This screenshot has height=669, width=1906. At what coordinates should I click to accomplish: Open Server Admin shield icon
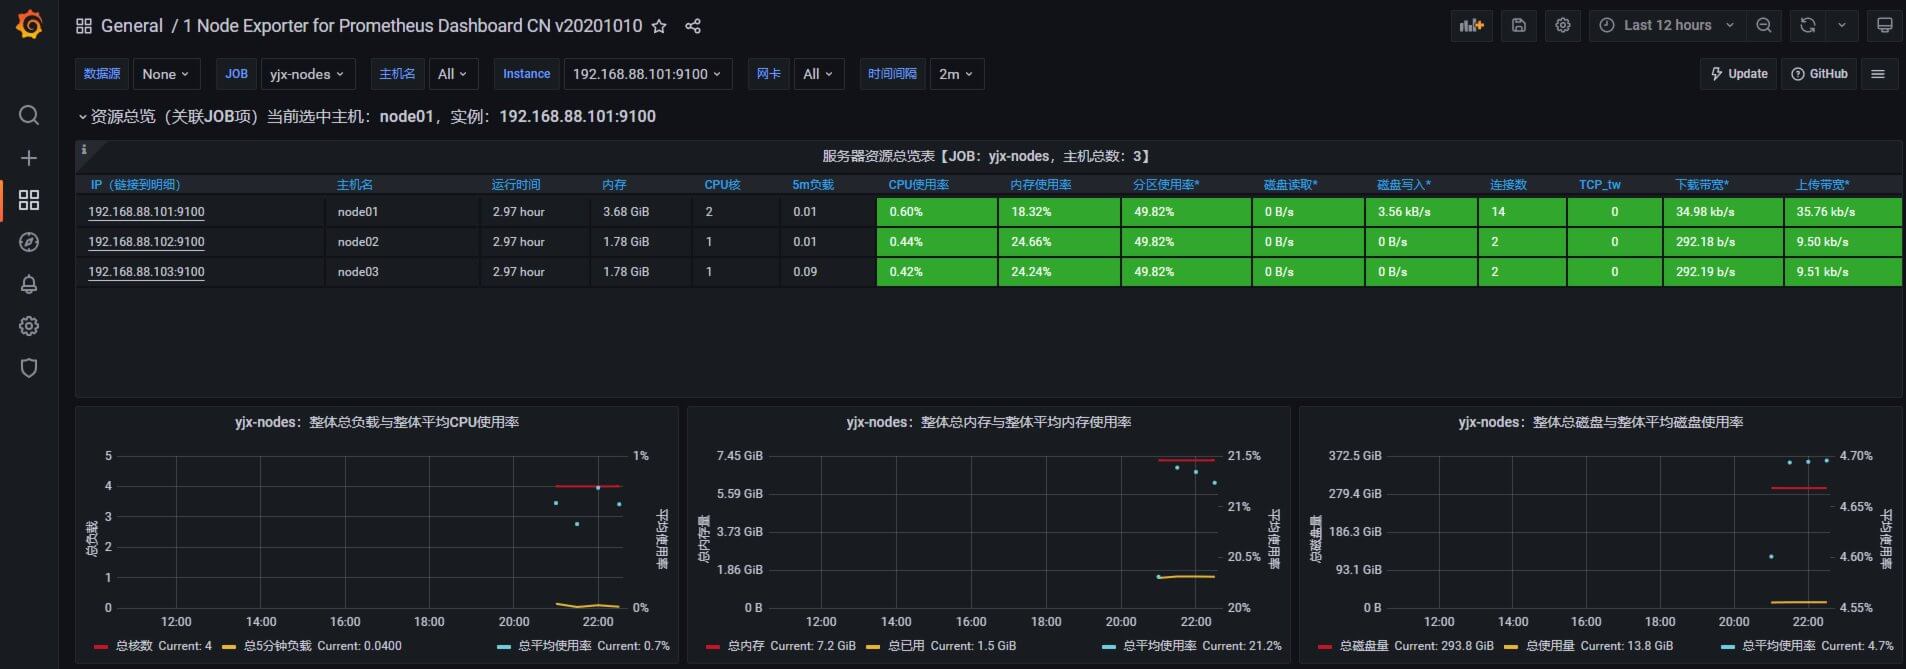pos(29,368)
